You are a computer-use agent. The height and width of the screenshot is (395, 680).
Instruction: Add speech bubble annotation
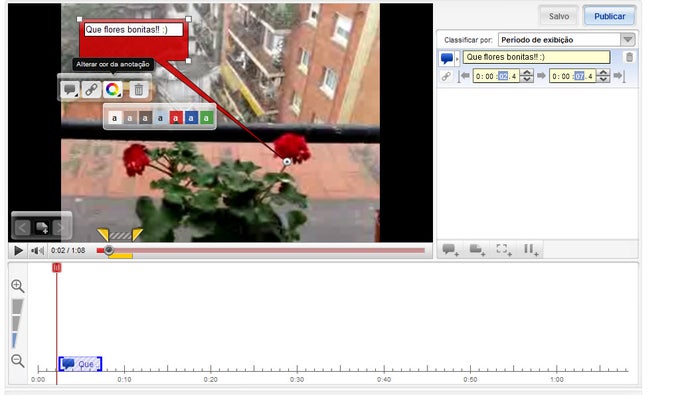[450, 250]
